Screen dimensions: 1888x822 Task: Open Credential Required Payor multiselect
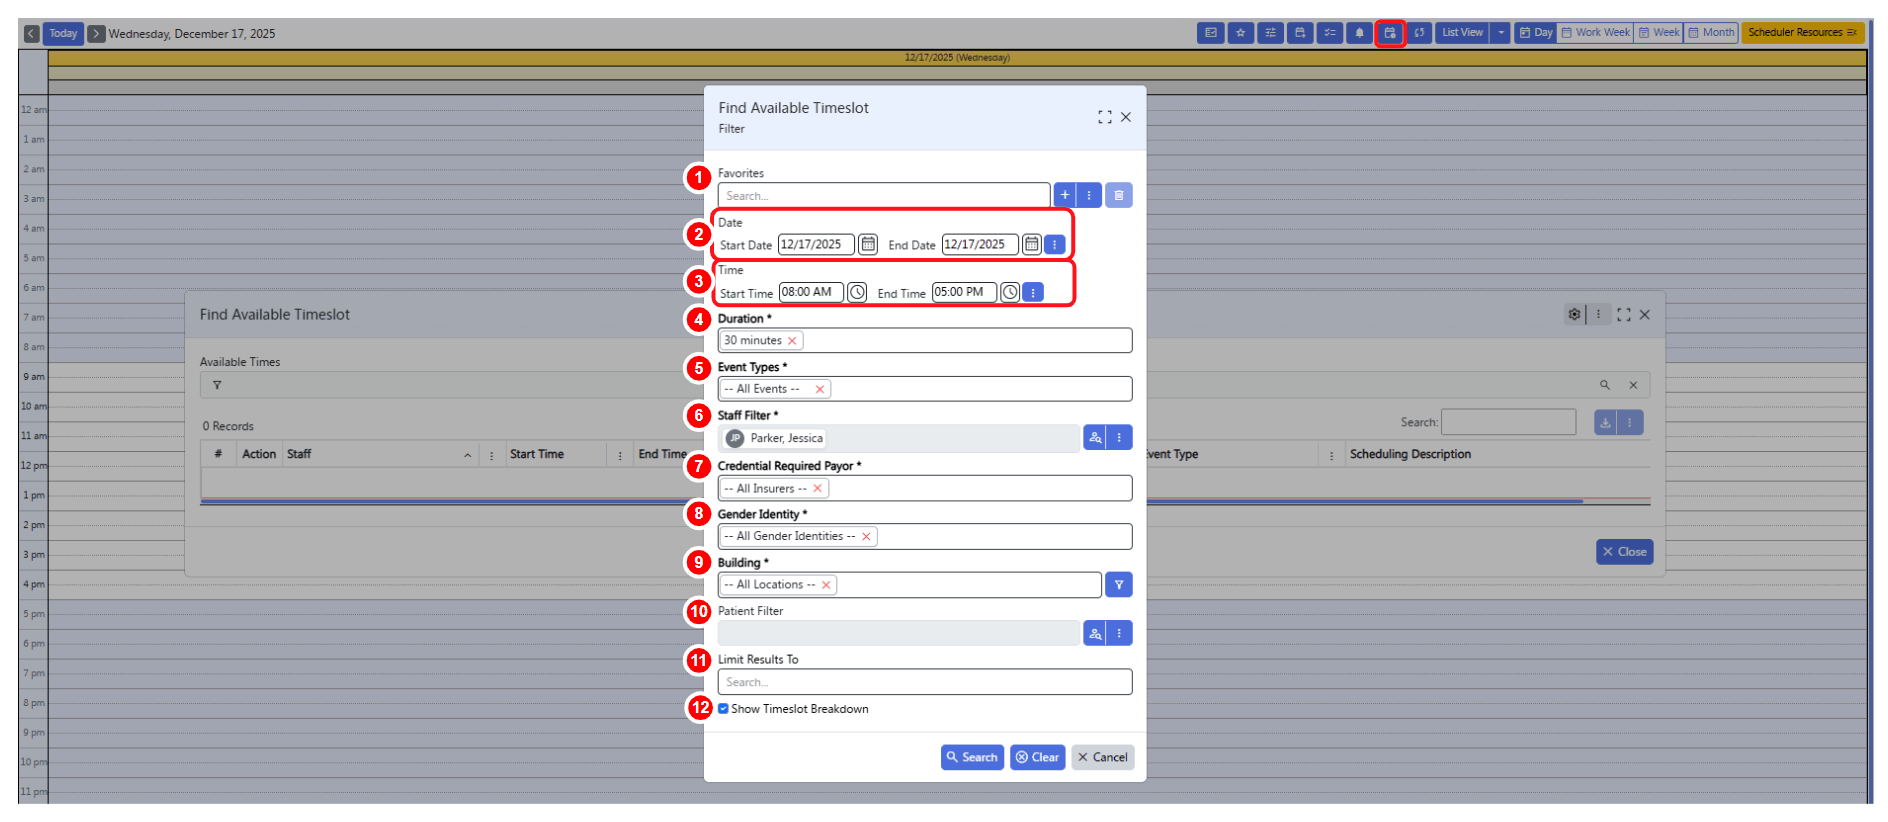pyautogui.click(x=925, y=488)
